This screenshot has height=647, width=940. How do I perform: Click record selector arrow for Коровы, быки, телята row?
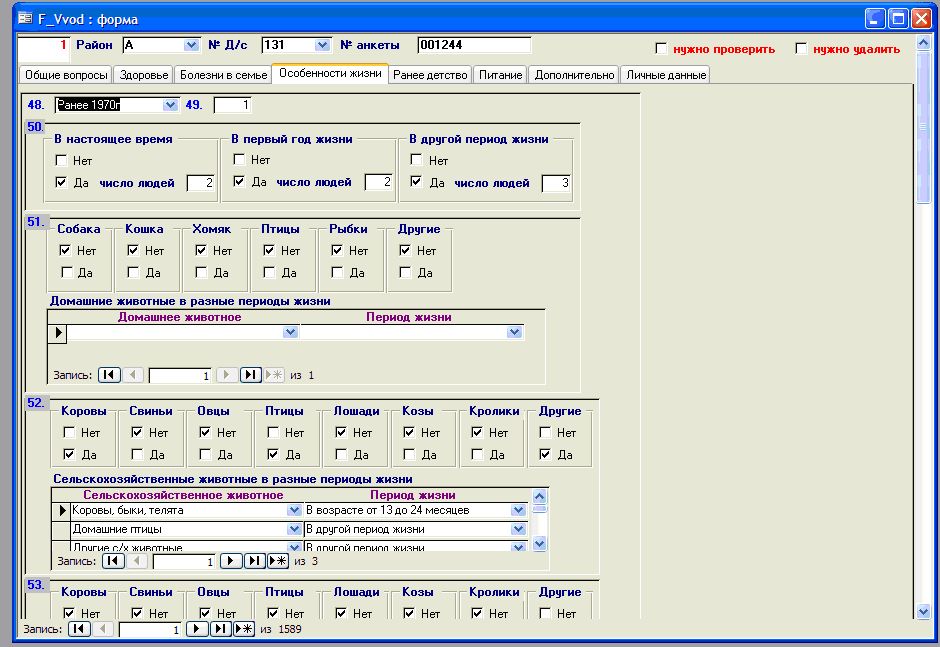click(x=60, y=510)
